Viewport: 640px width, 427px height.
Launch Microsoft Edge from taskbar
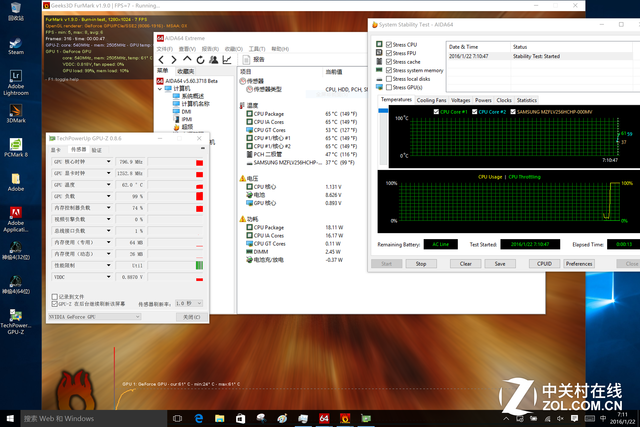199,418
